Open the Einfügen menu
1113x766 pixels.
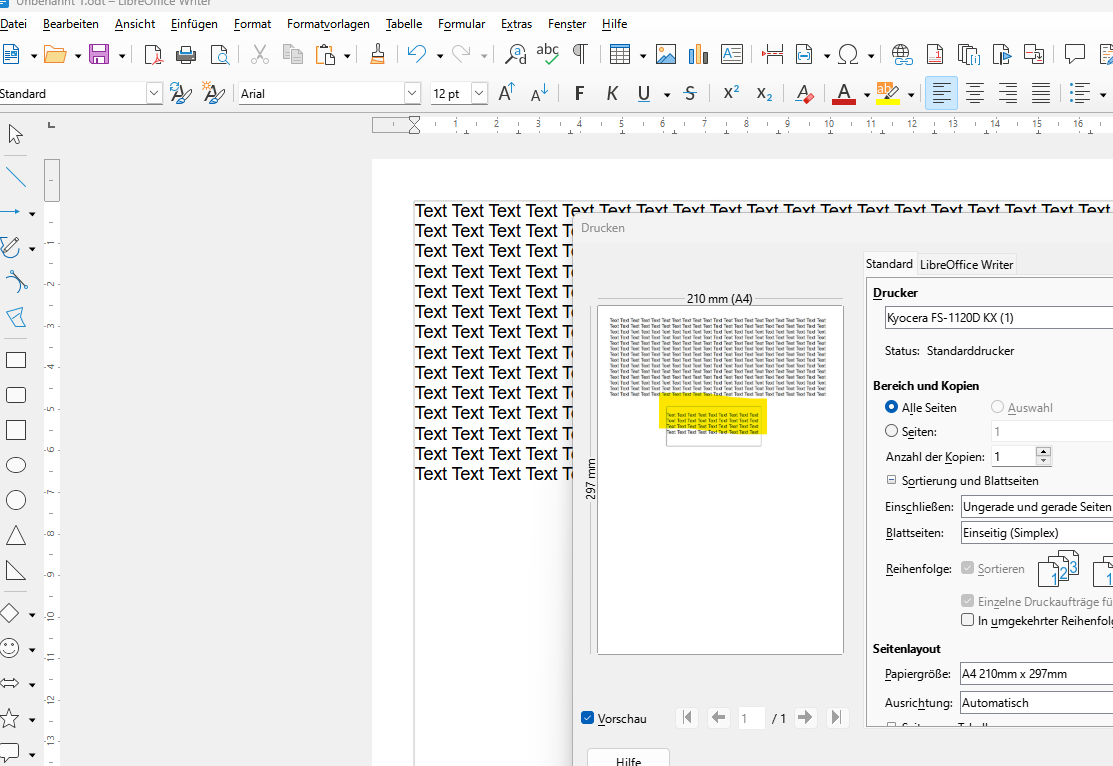click(194, 23)
